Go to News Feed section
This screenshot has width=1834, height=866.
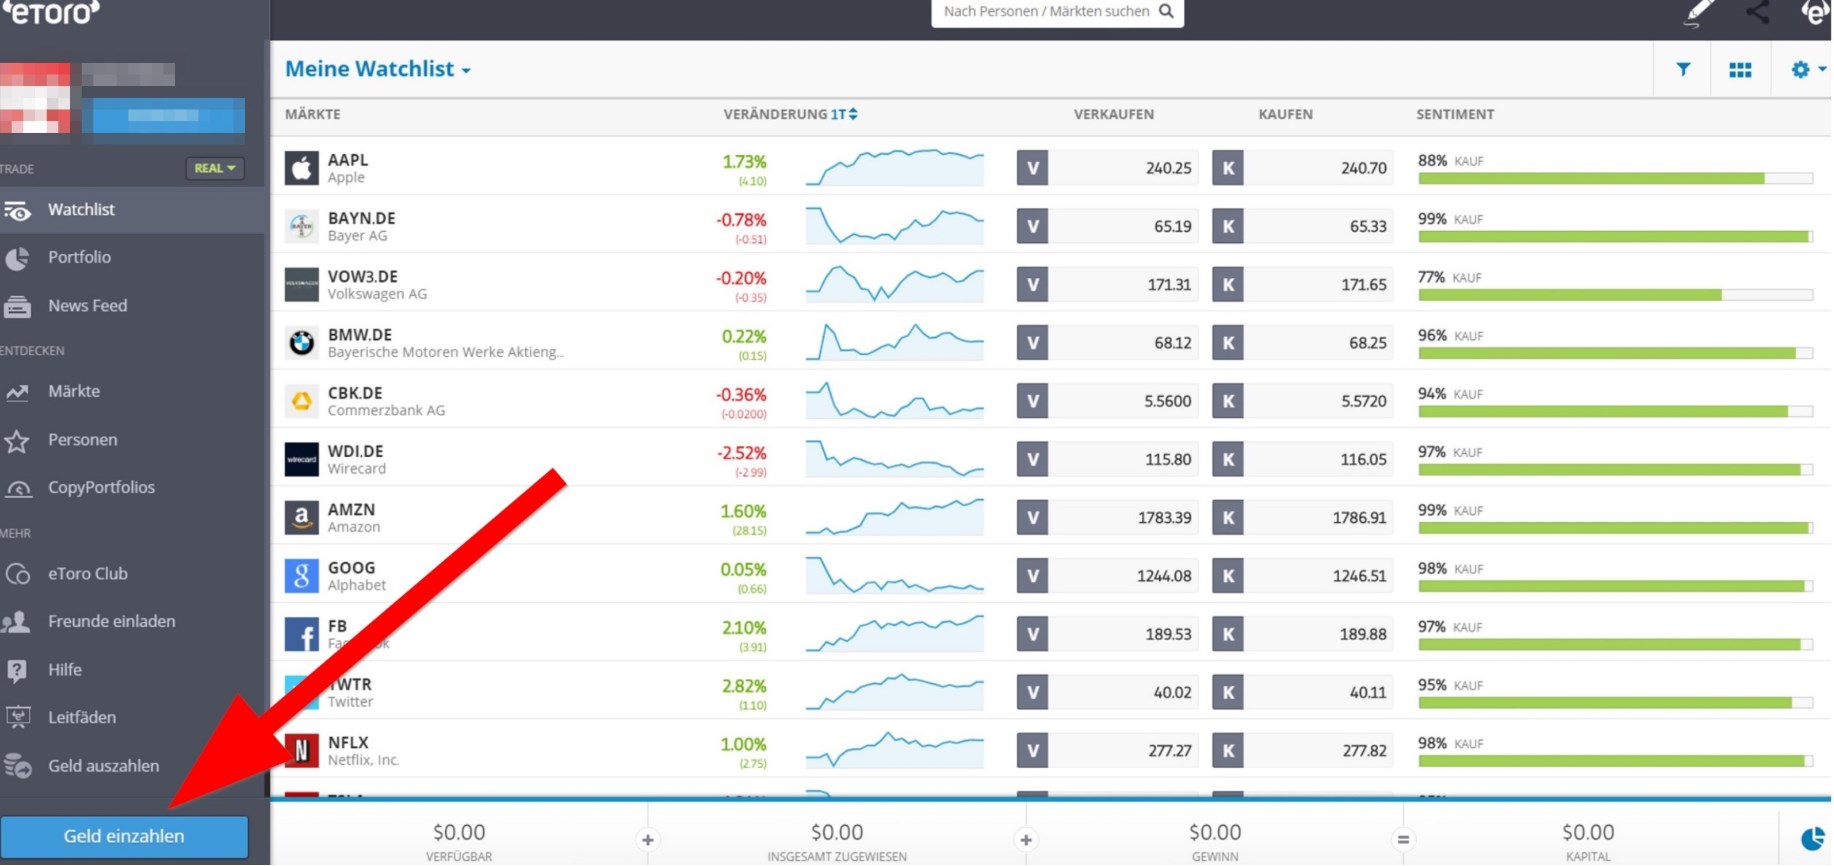[87, 306]
